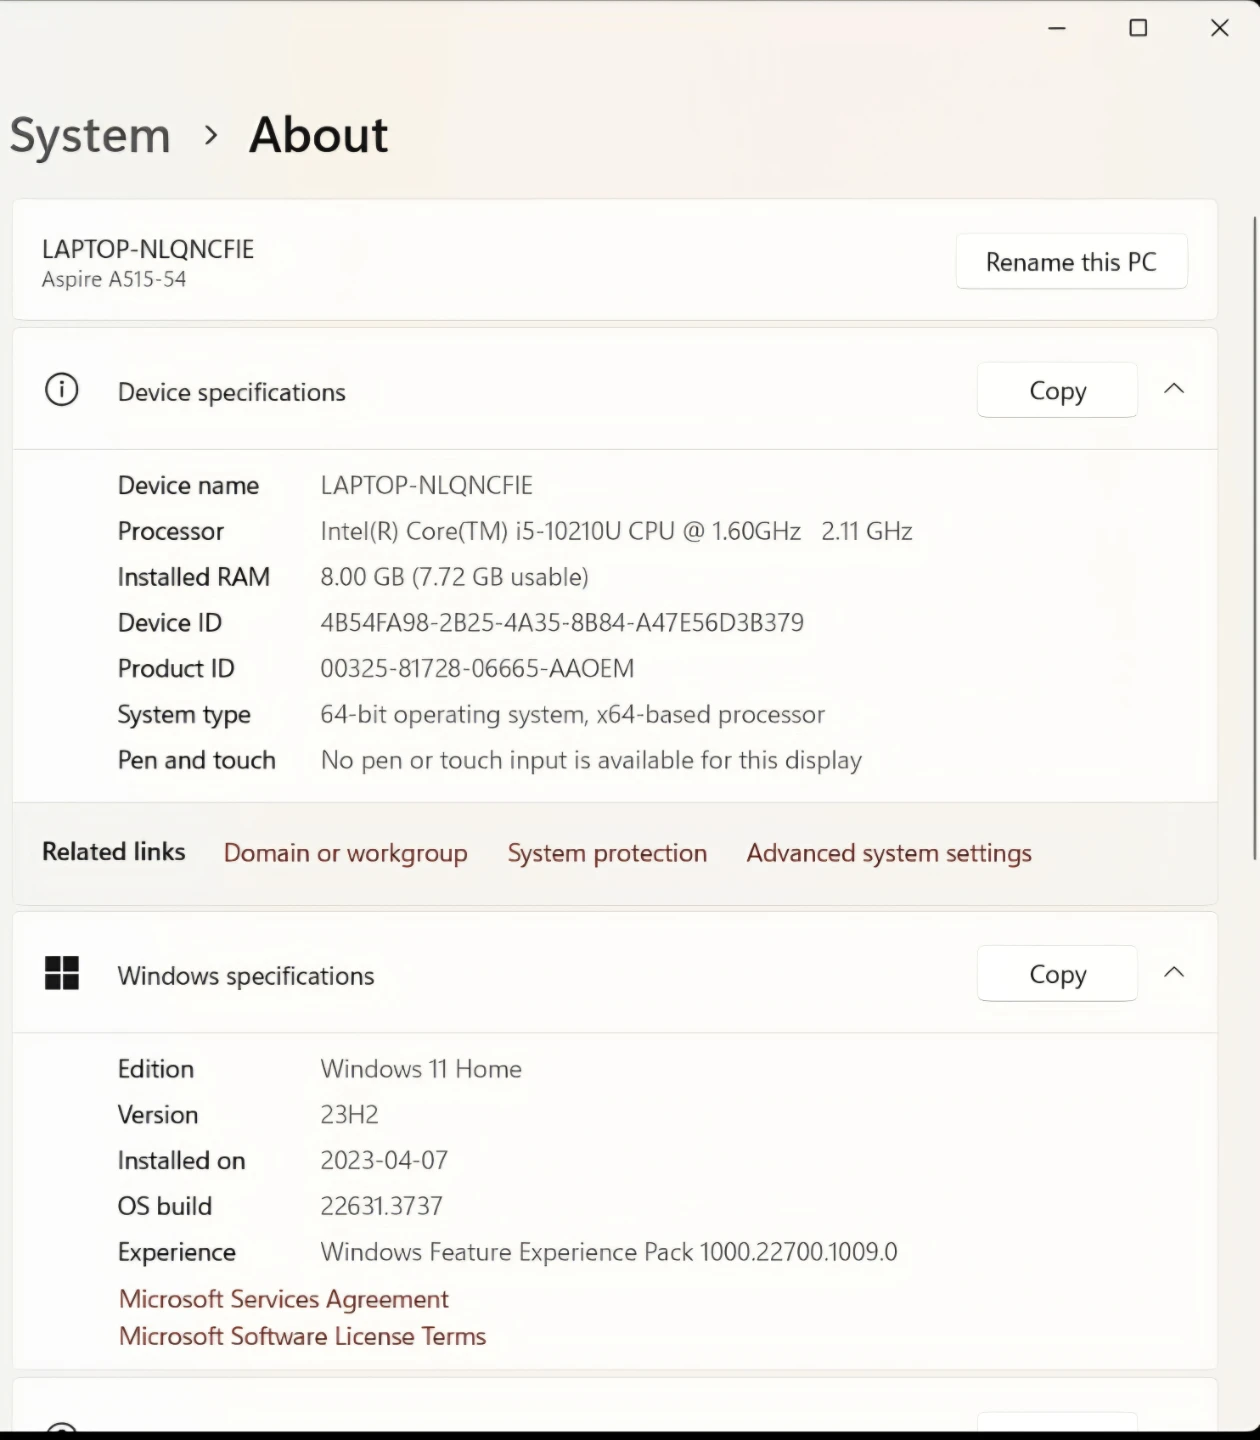Click the Device specifications info icon
Viewport: 1260px width, 1440px height.
(x=62, y=390)
